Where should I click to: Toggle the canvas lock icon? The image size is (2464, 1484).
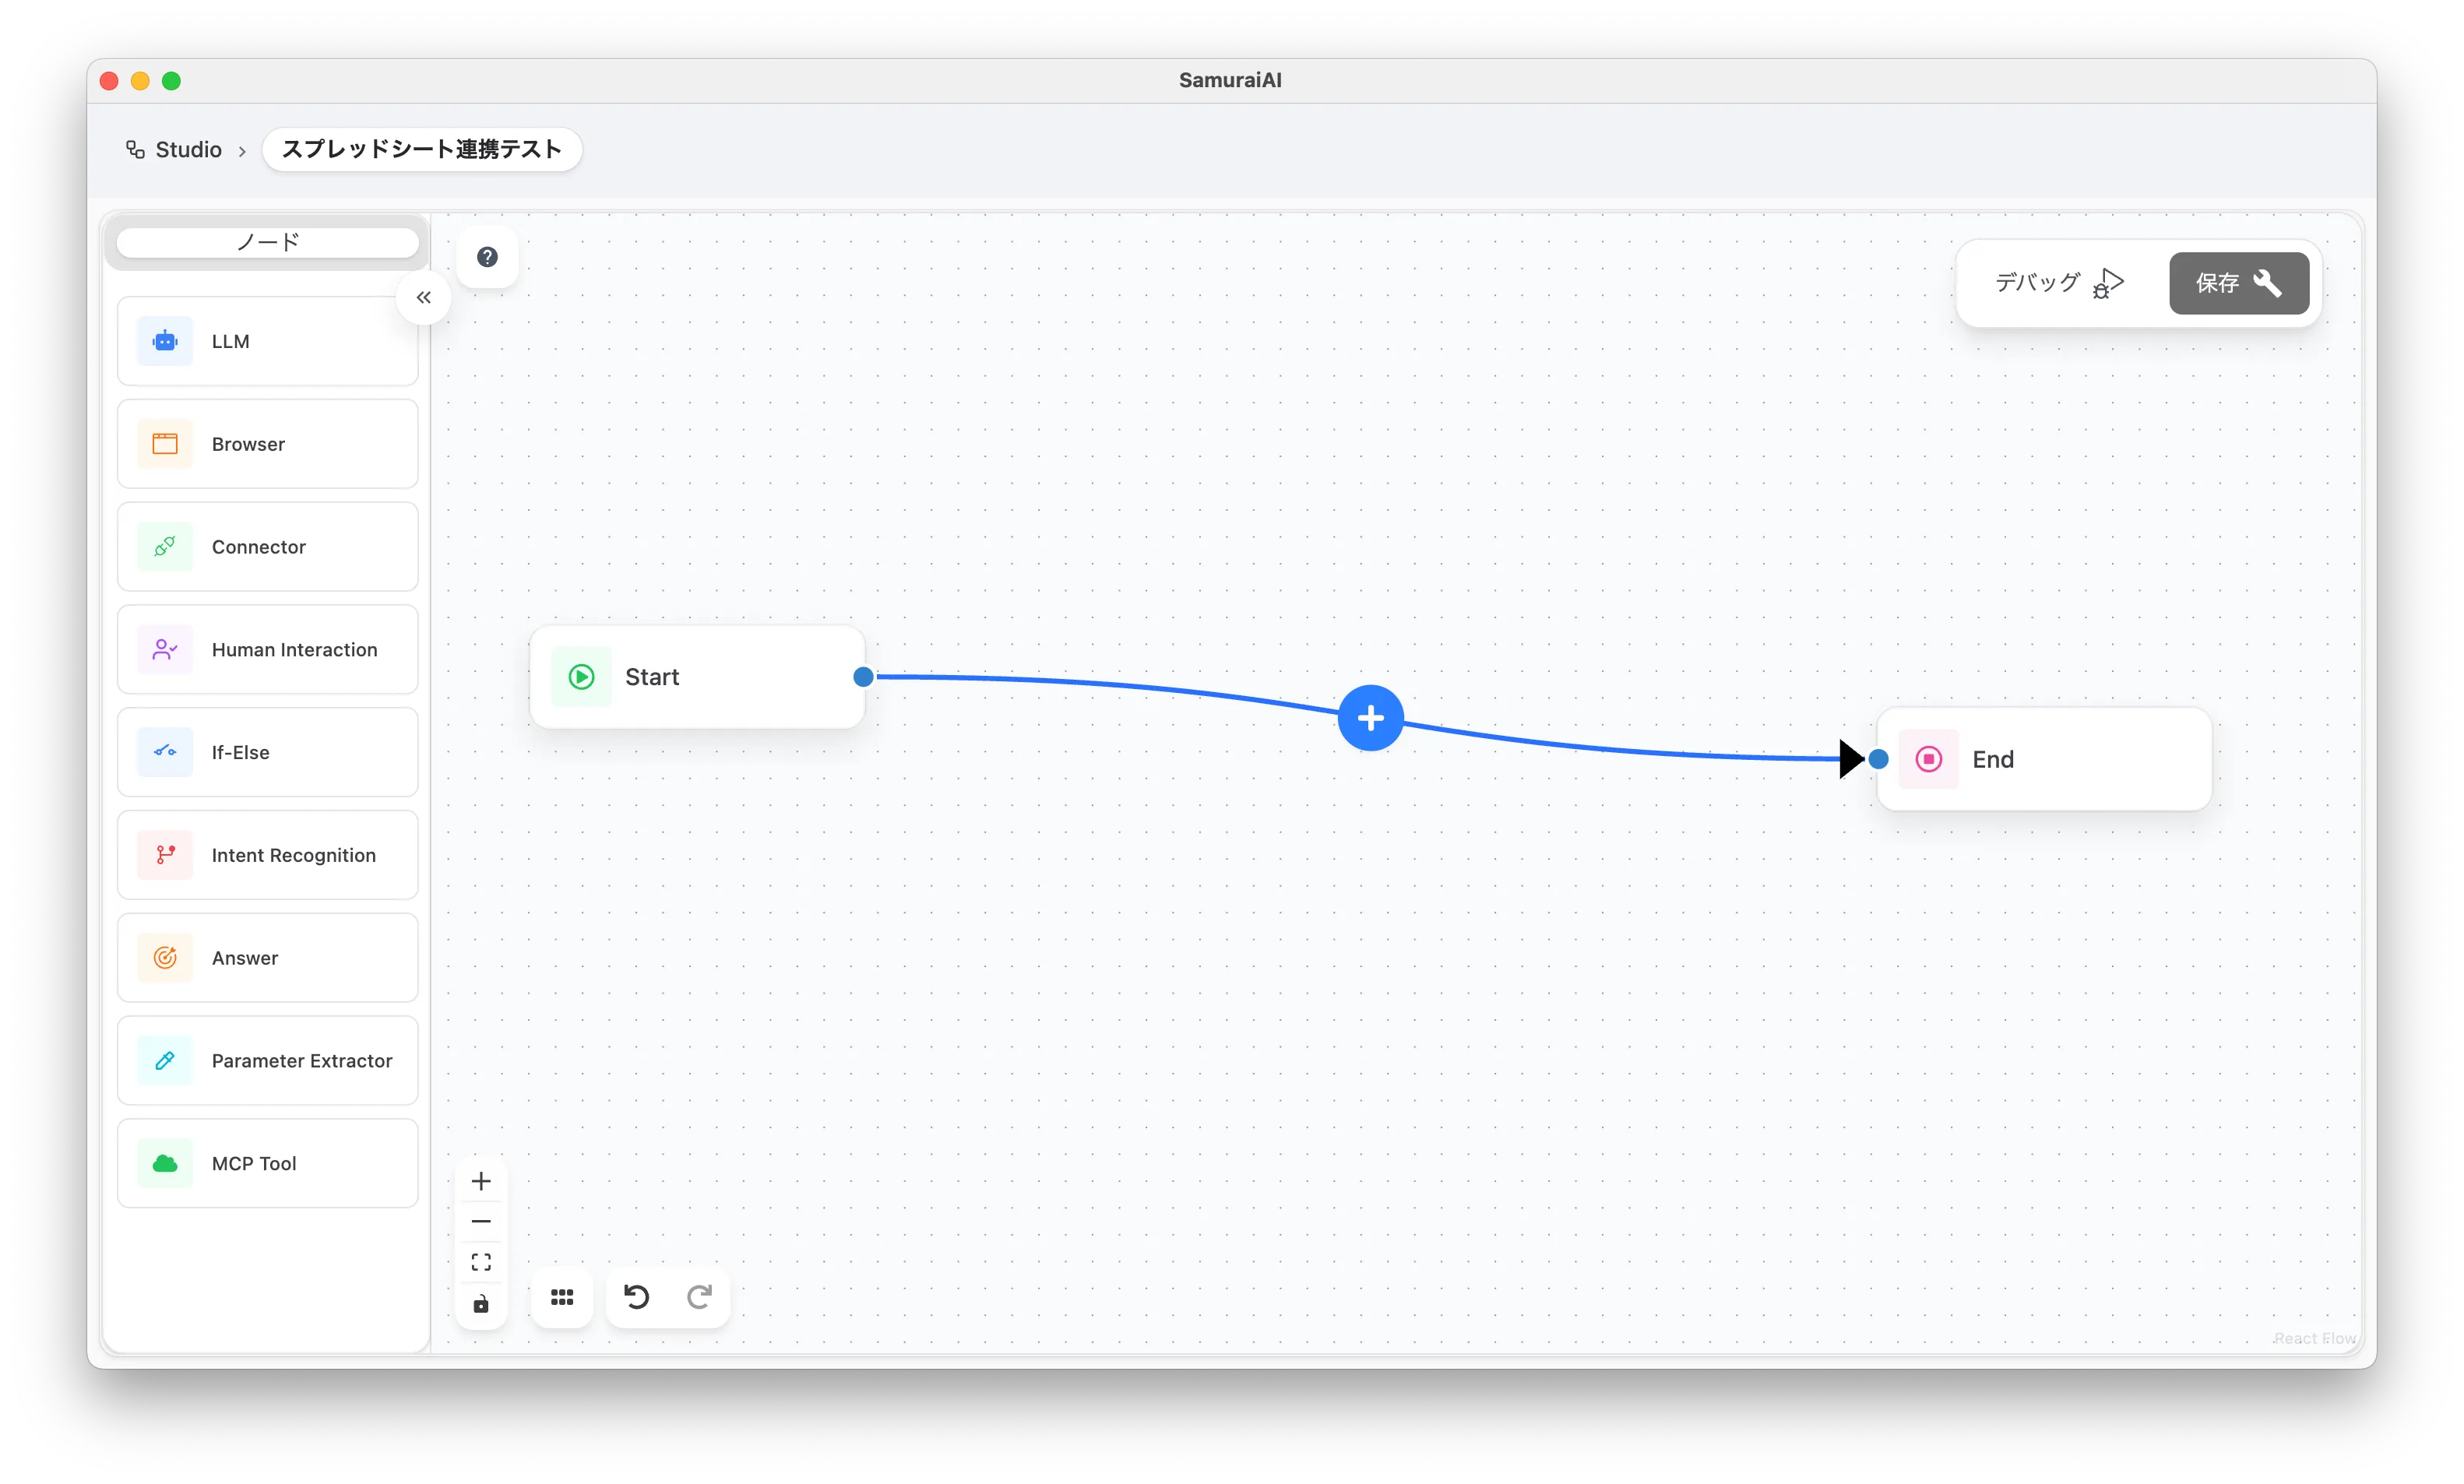click(x=481, y=1304)
